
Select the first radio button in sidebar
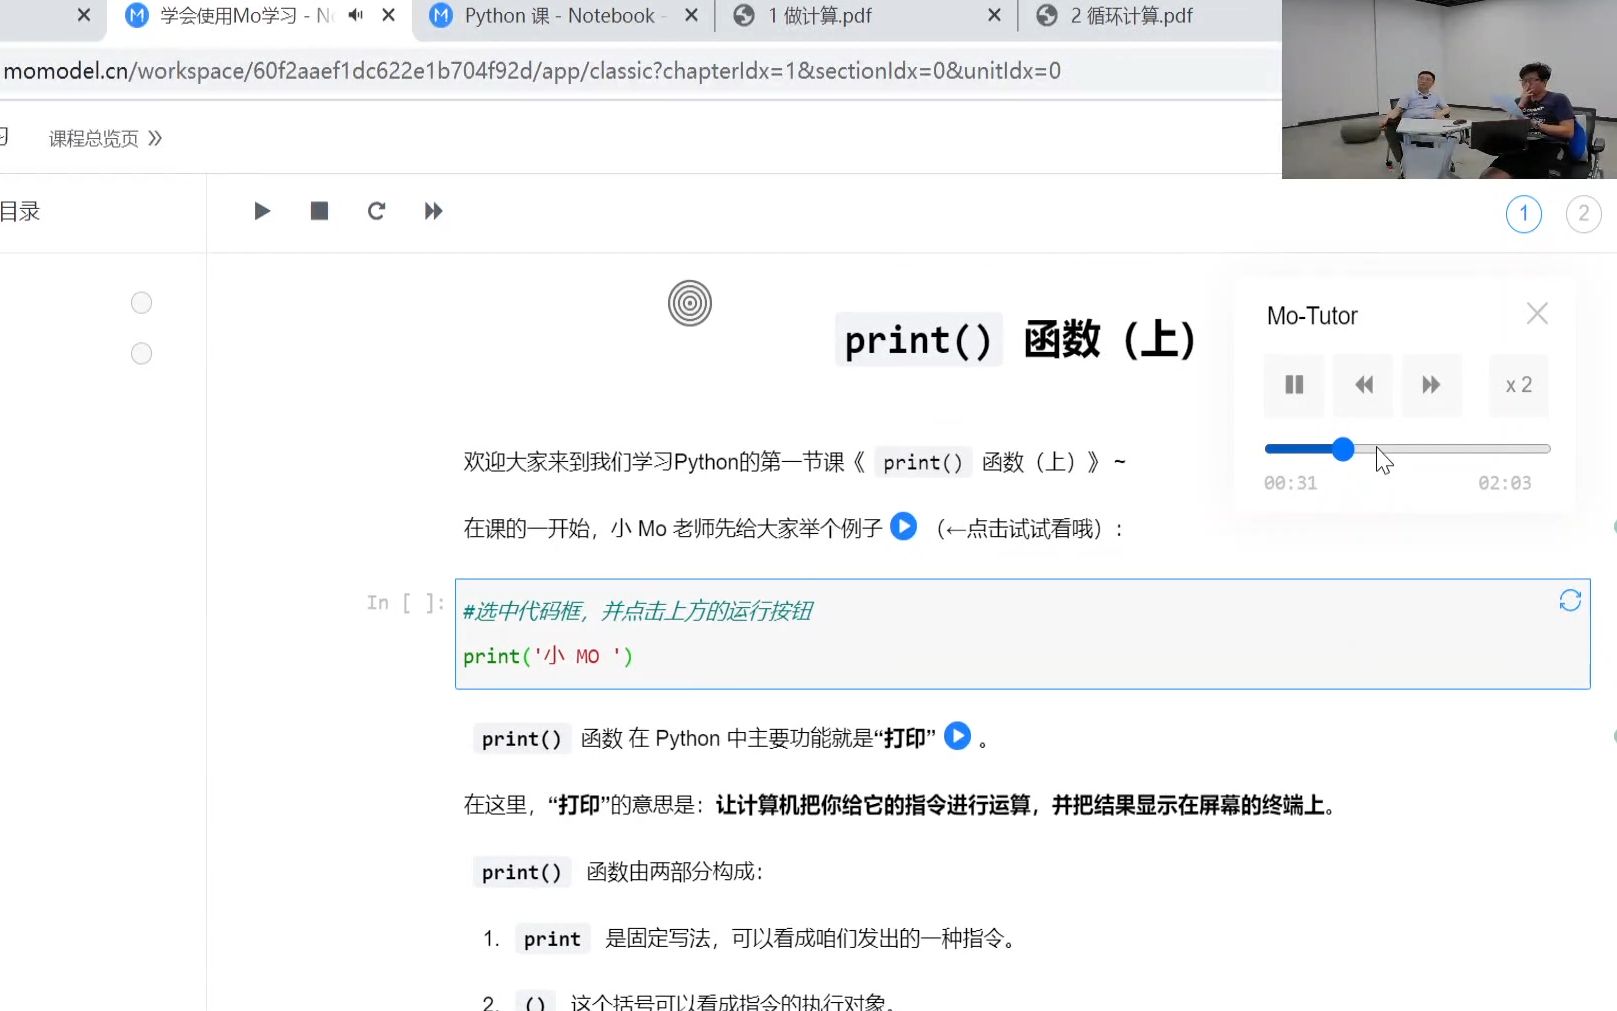[x=141, y=302]
